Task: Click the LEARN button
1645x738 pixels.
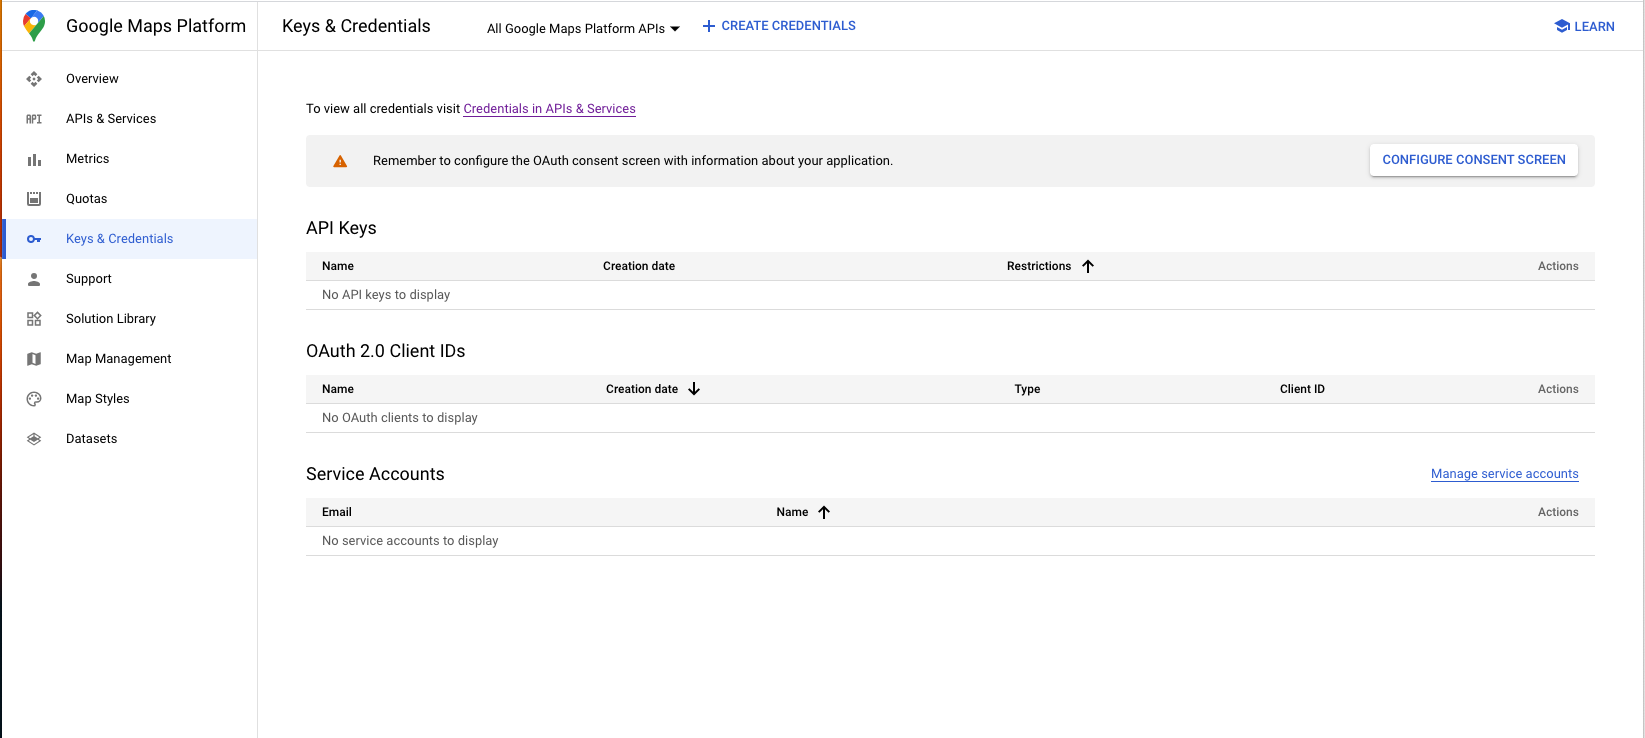Action: point(1585,26)
